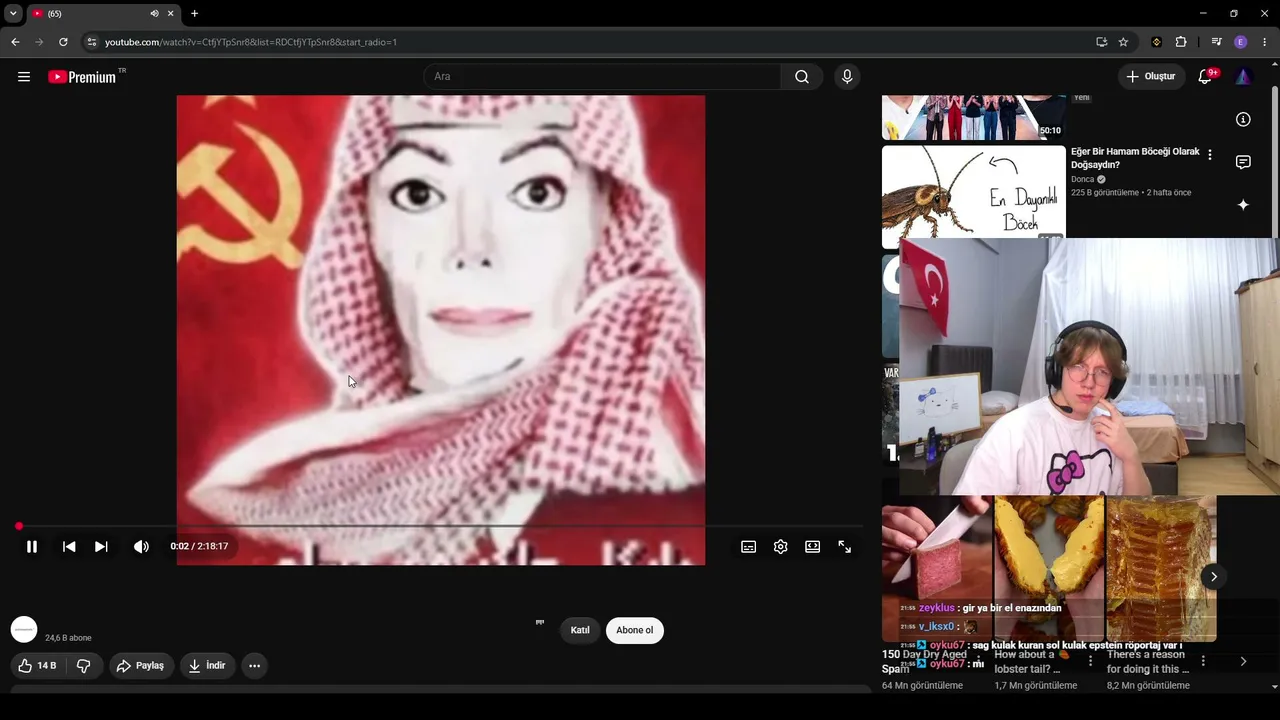The width and height of the screenshot is (1280, 720).
Task: Go to YouTube Premium home logo
Action: (82, 77)
